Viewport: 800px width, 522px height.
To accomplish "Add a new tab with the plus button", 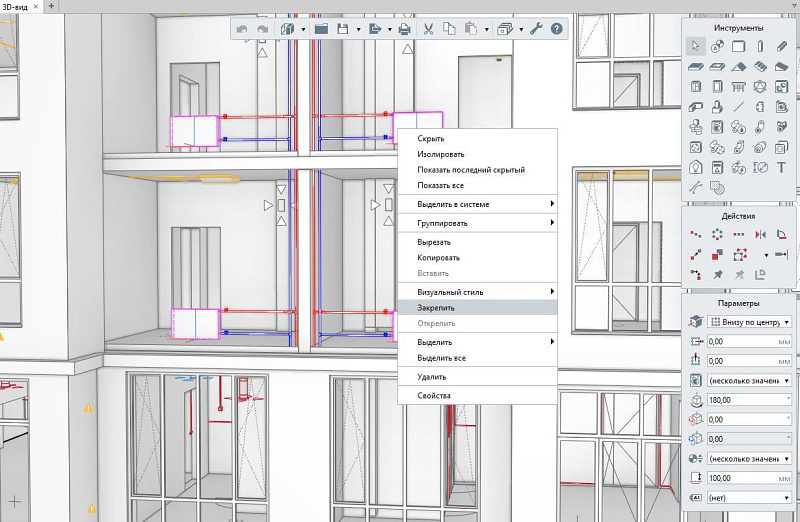I will coord(50,6).
